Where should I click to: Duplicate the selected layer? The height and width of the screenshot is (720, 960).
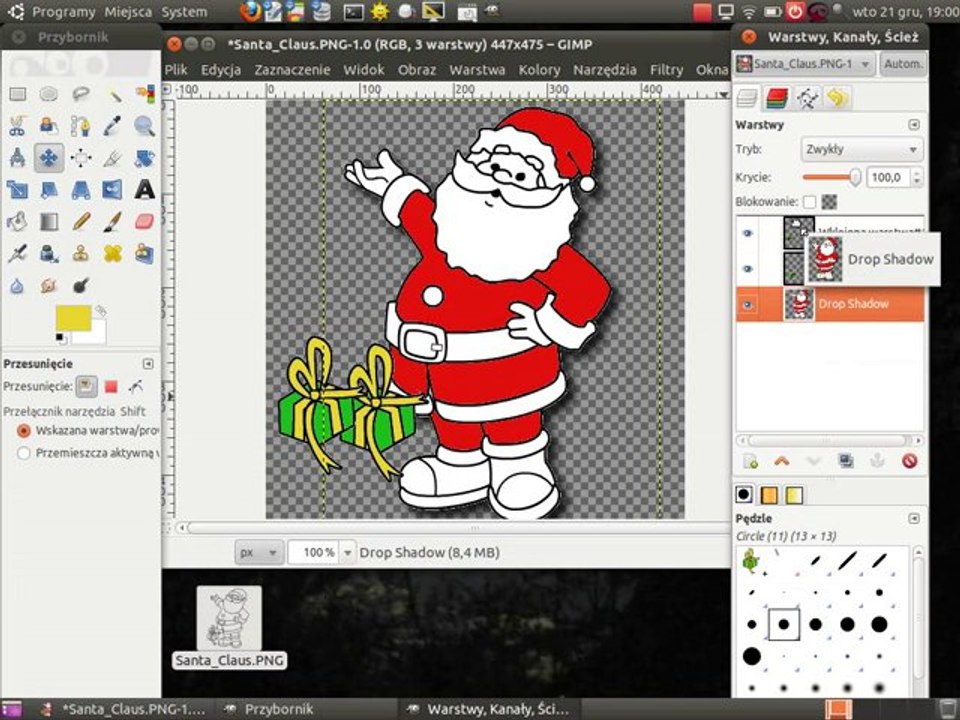pos(846,461)
